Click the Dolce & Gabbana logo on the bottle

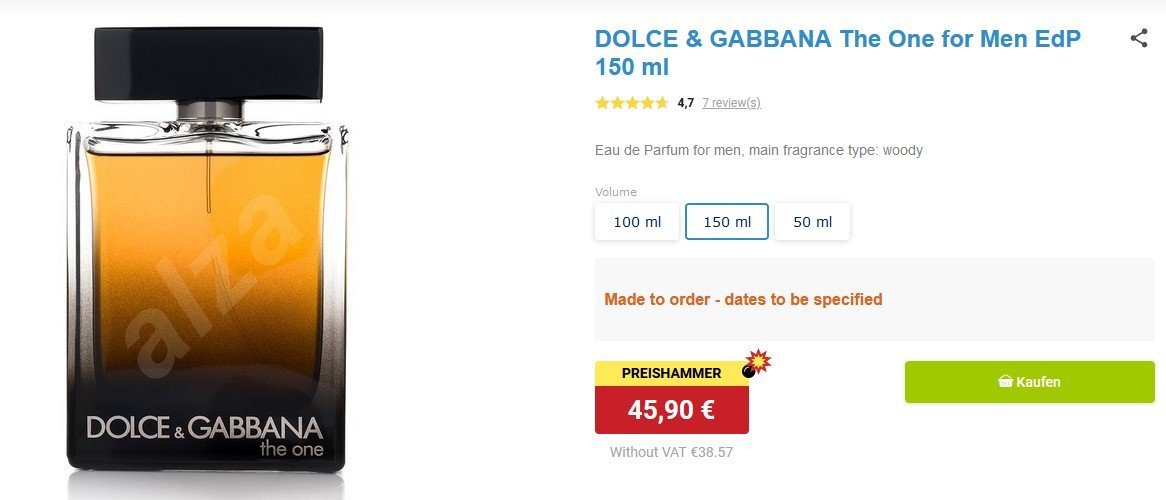(205, 428)
